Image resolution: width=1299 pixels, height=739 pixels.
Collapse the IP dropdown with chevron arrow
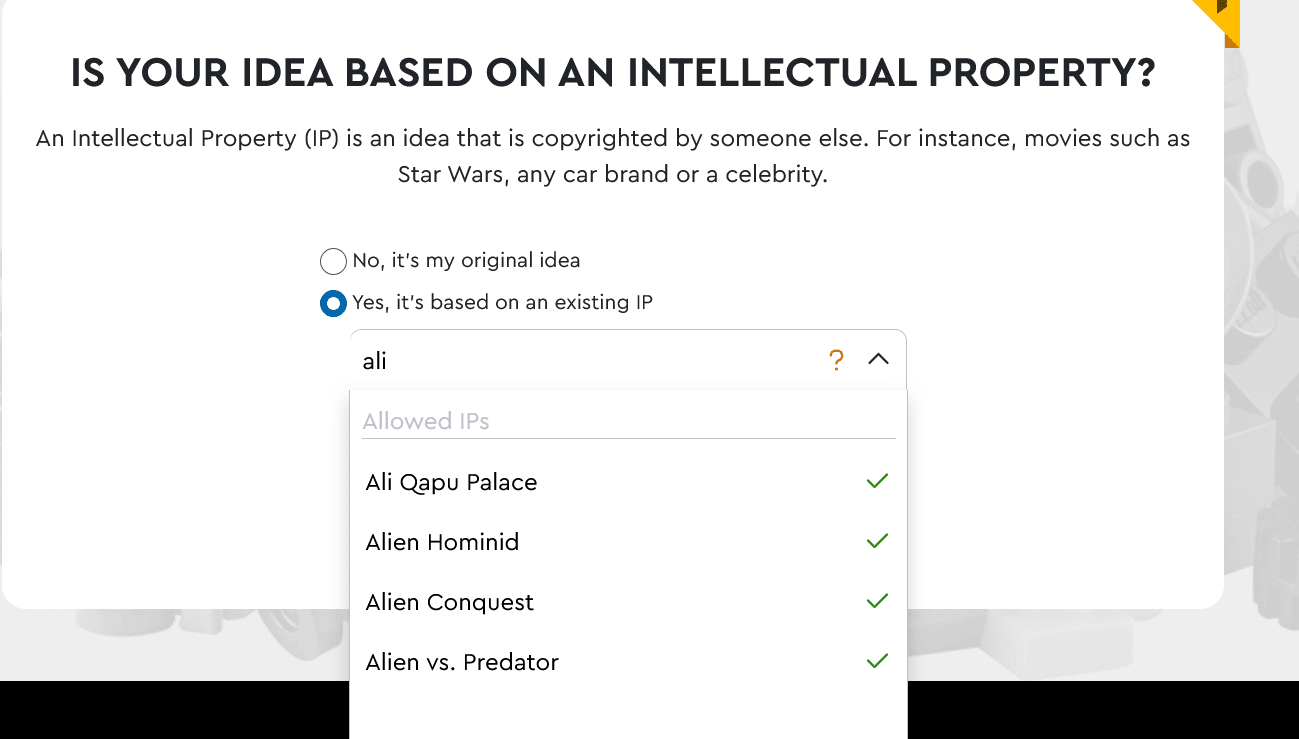pyautogui.click(x=878, y=359)
